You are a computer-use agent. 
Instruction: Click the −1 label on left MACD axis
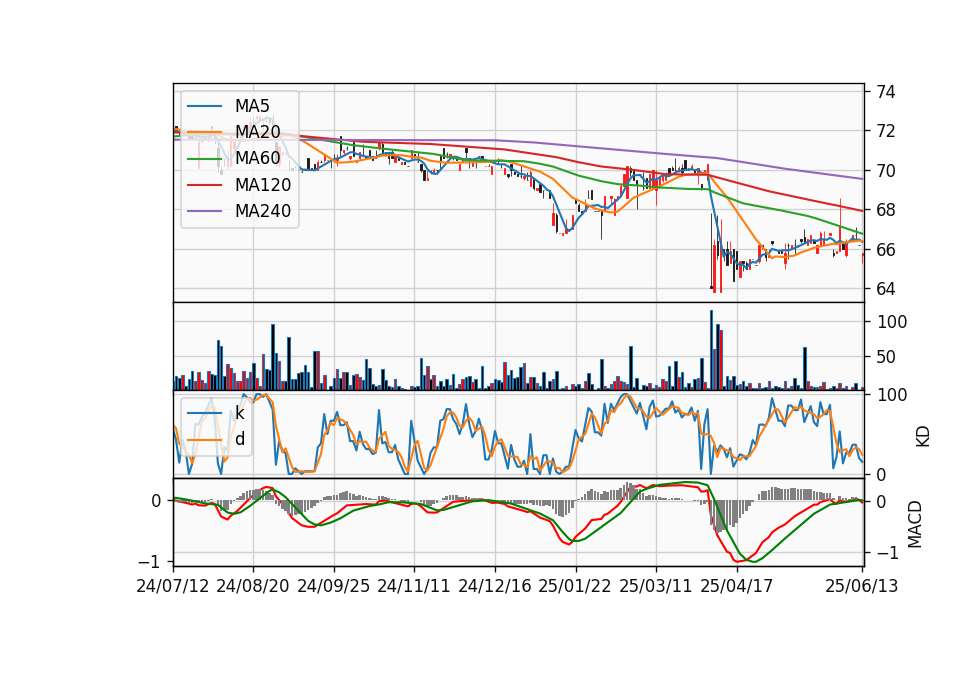click(x=149, y=561)
